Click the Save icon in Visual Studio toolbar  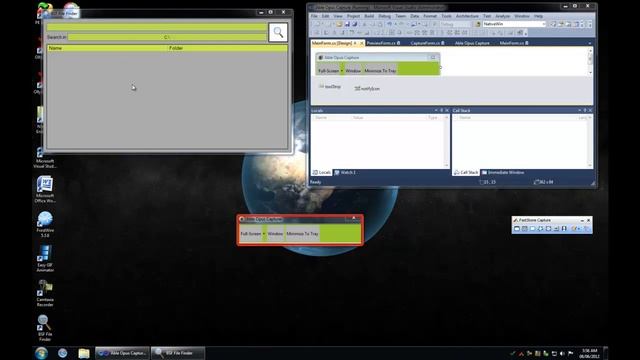[347, 24]
